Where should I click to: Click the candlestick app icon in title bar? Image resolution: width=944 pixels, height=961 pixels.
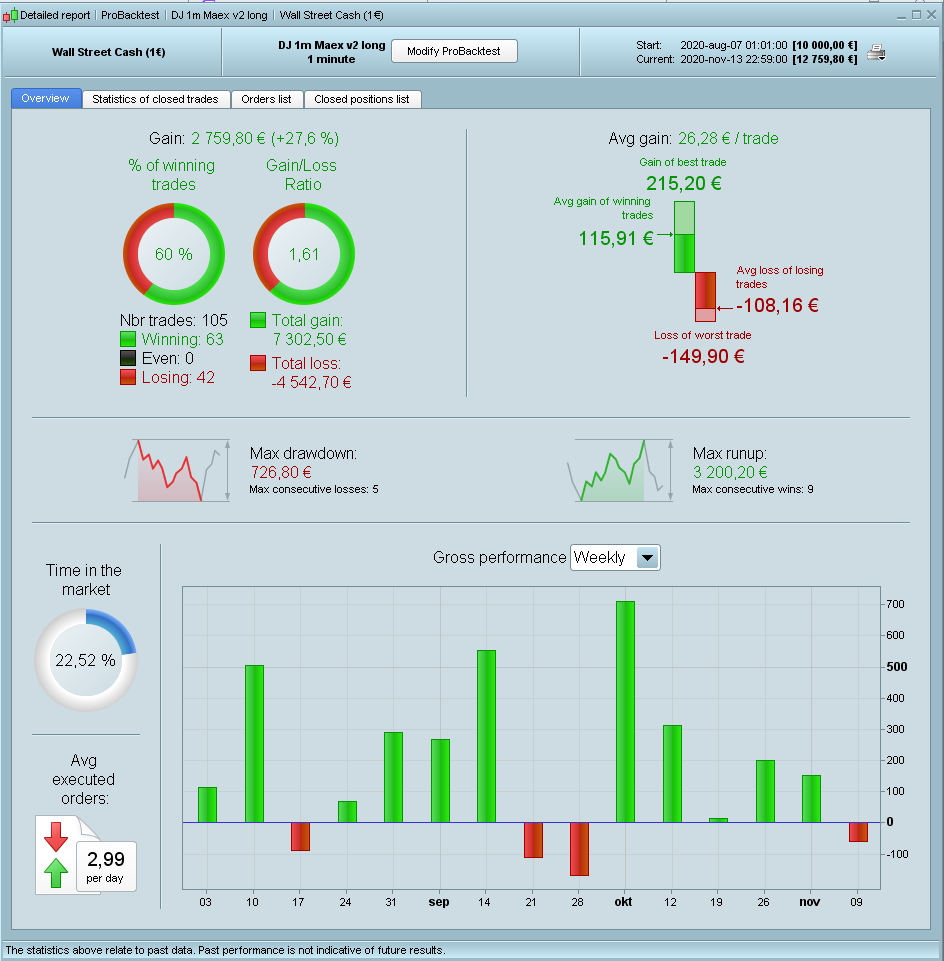click(x=10, y=16)
